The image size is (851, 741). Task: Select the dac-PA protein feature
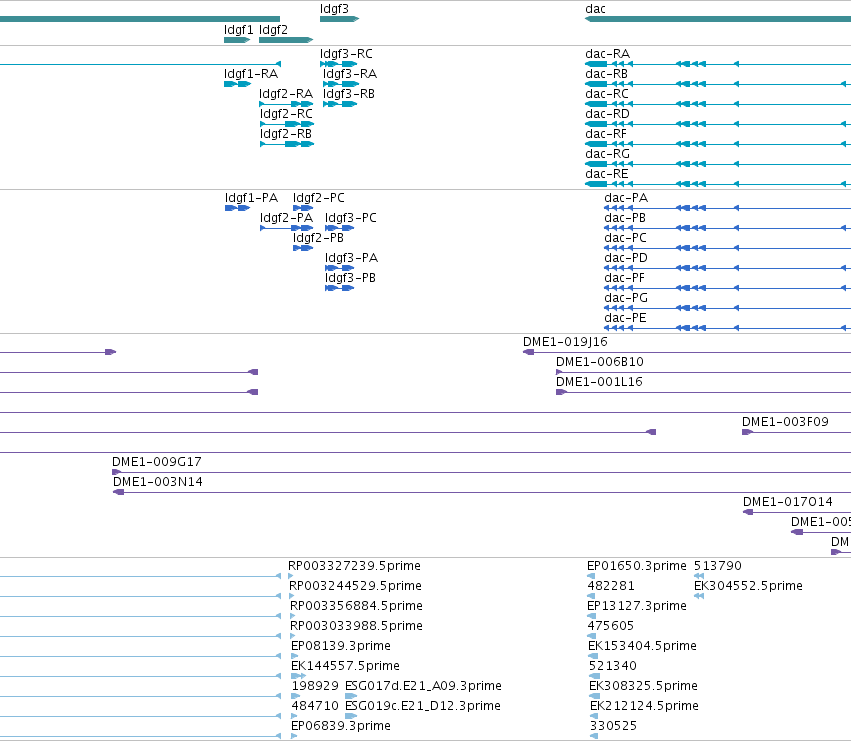[x=727, y=208]
